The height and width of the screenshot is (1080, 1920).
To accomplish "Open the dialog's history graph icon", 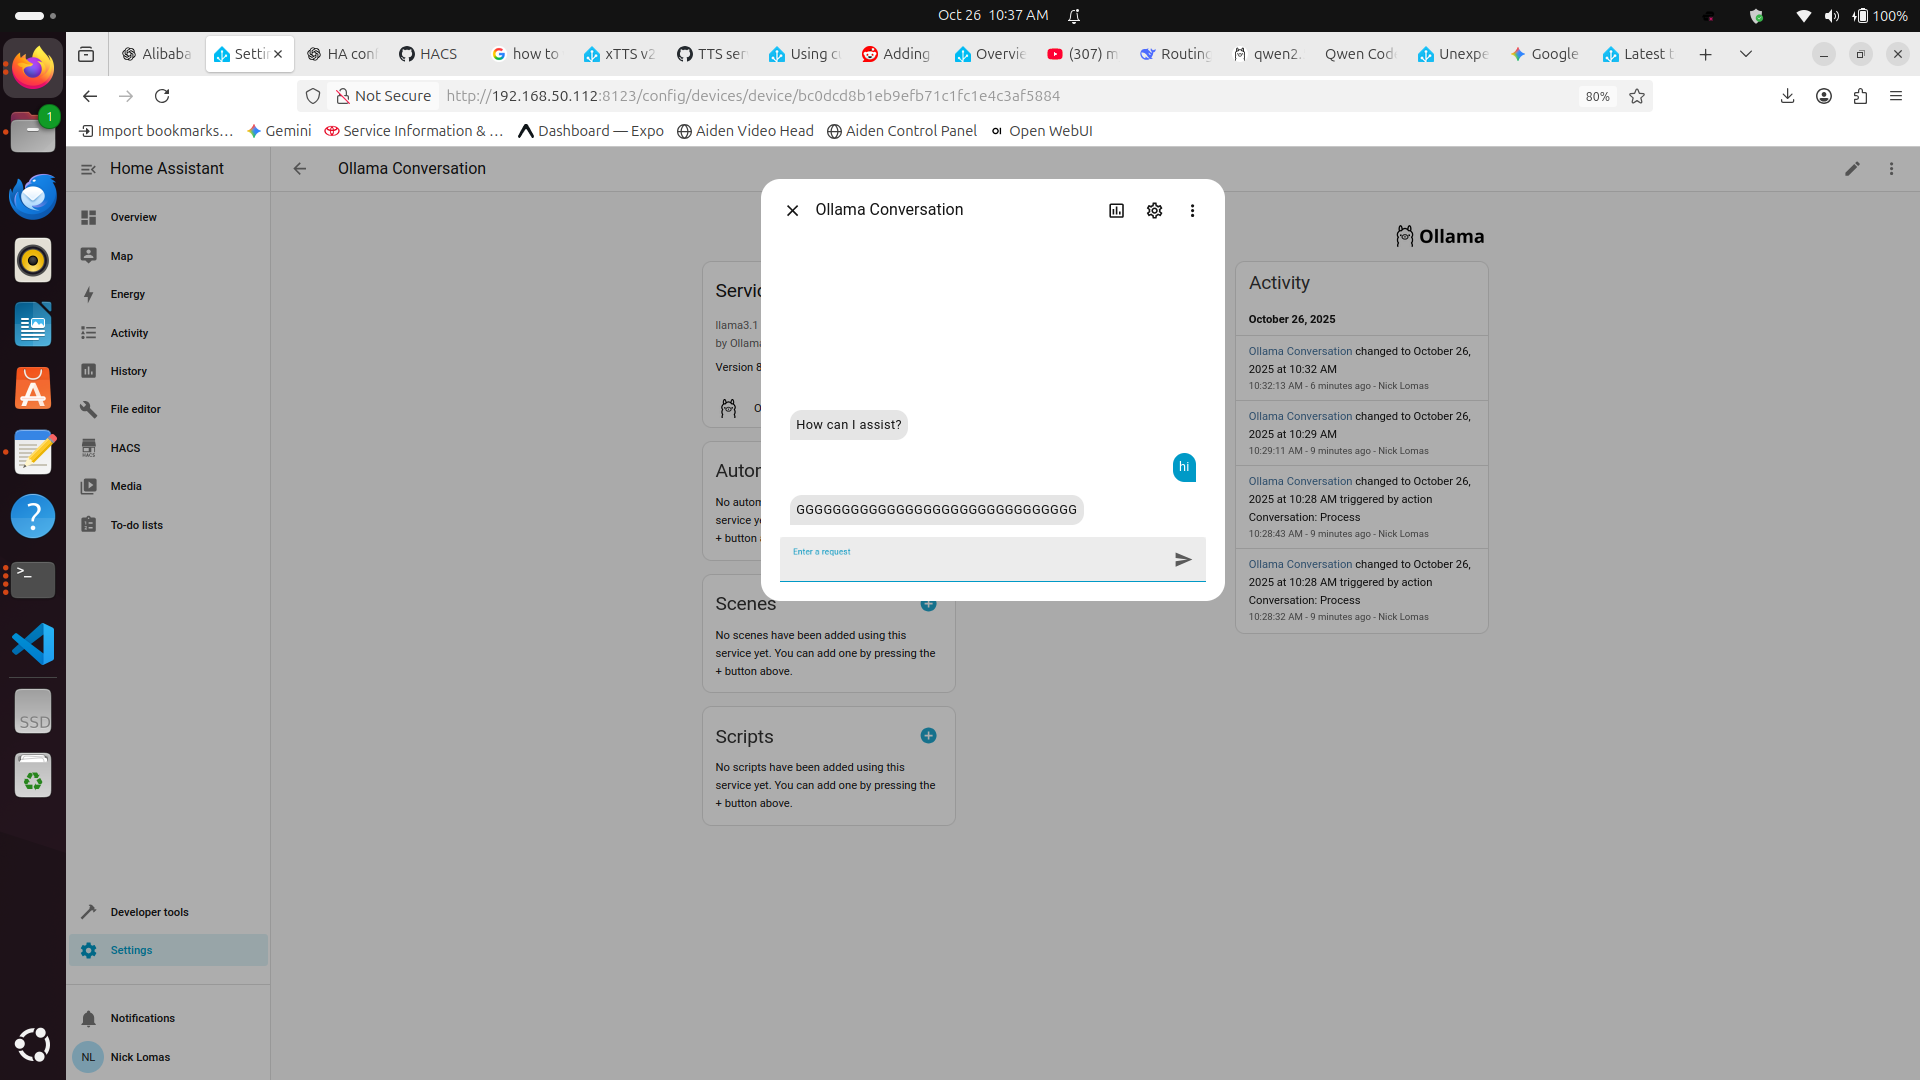I will tap(1116, 211).
